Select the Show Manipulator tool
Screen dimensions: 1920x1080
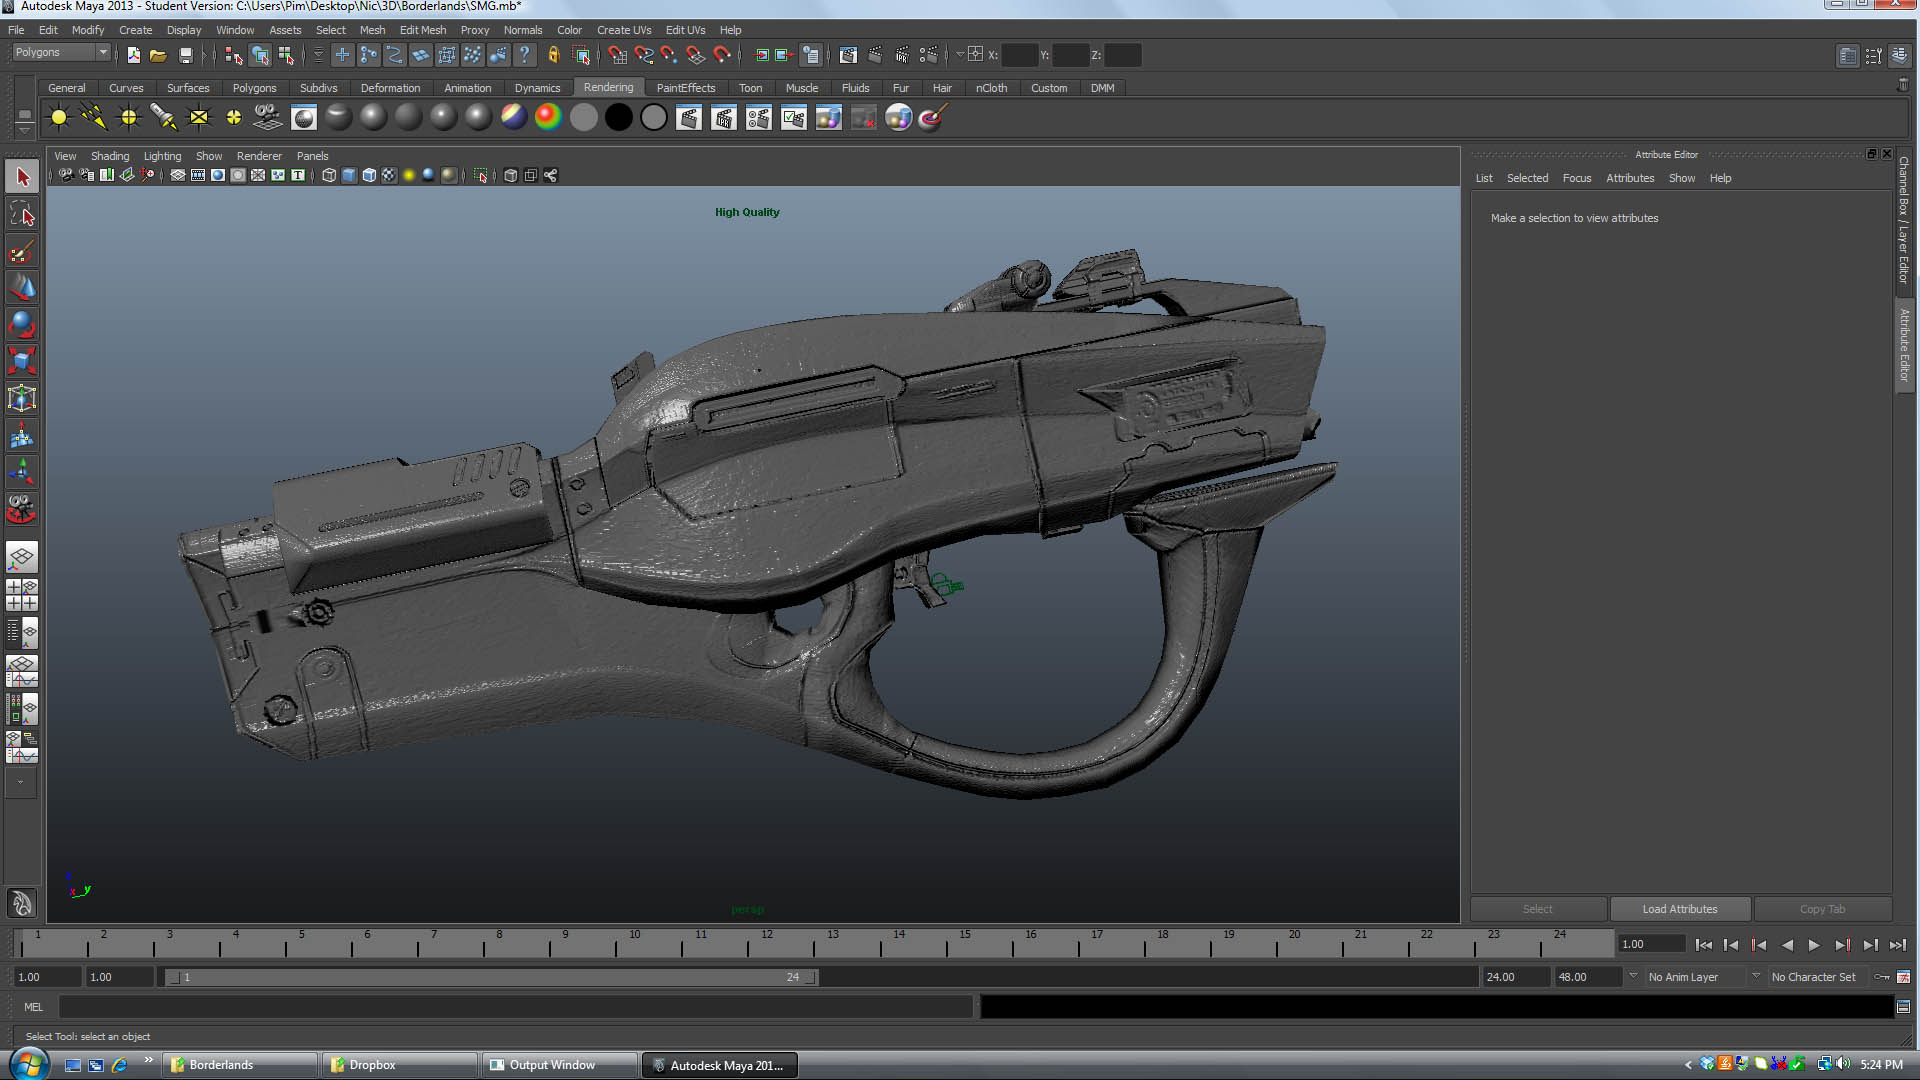22,472
